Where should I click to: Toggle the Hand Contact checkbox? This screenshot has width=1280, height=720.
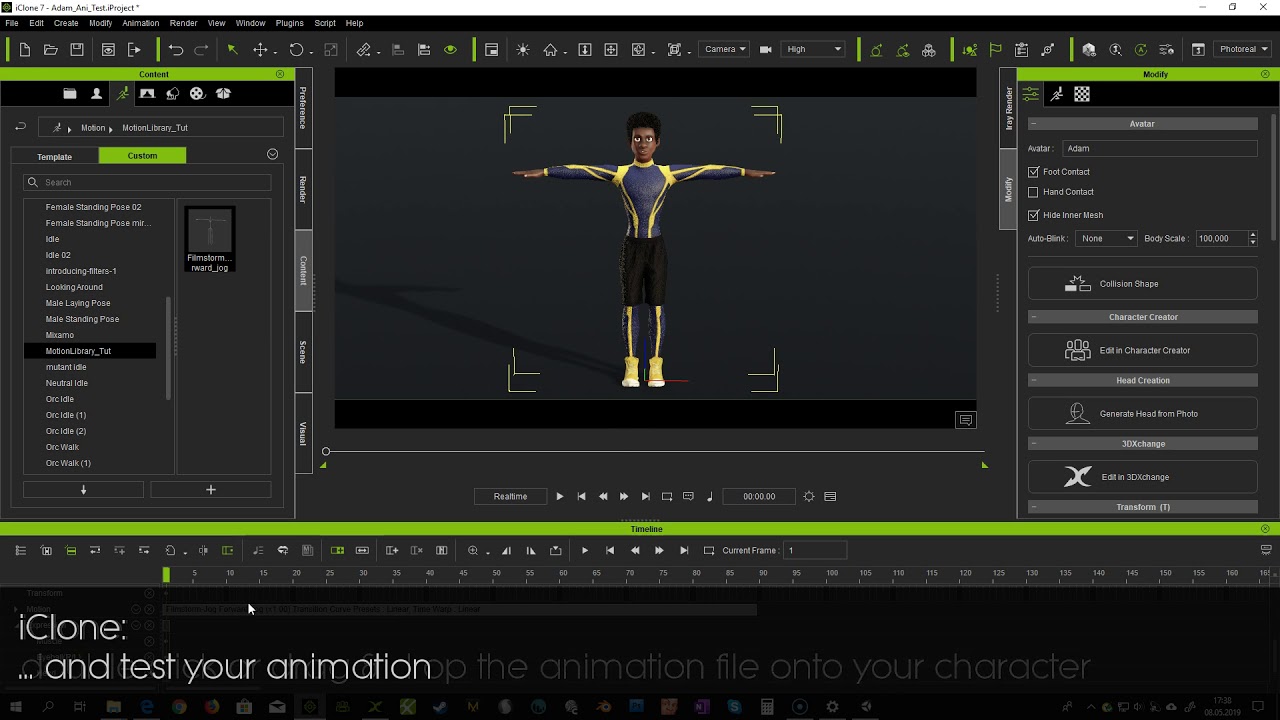pos(1033,192)
